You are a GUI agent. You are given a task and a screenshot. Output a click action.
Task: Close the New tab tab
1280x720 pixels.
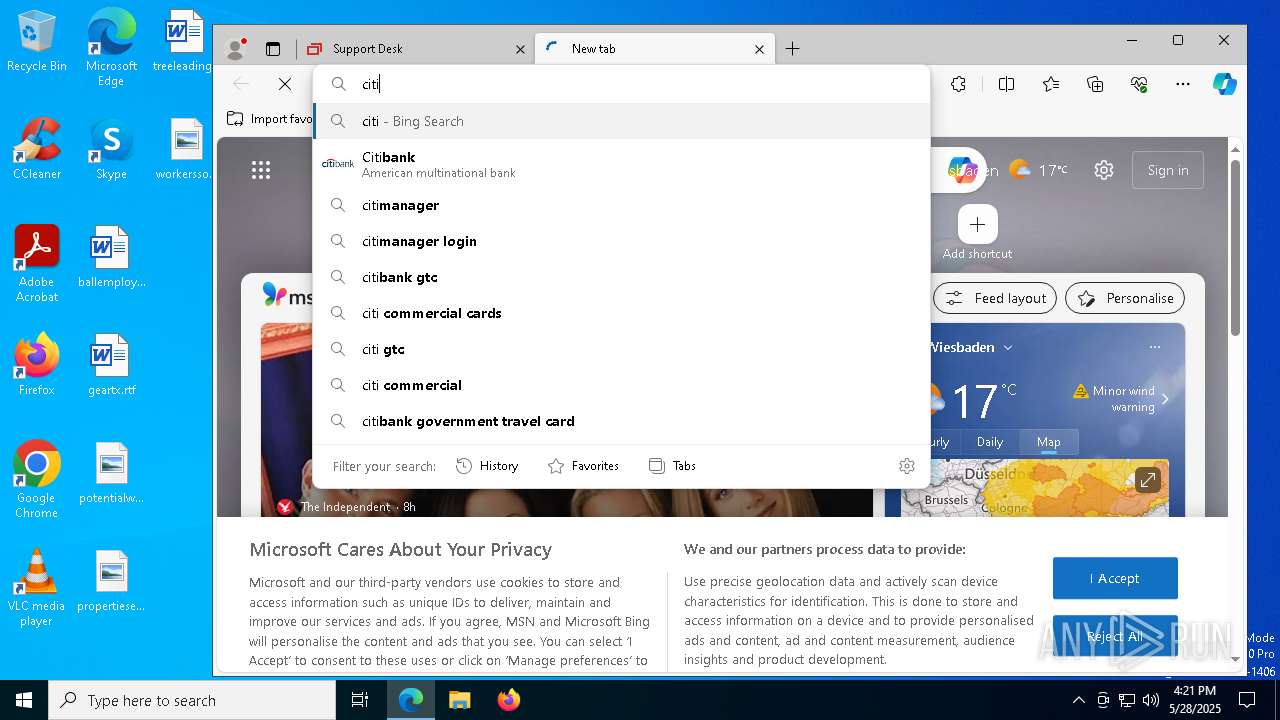pos(759,49)
